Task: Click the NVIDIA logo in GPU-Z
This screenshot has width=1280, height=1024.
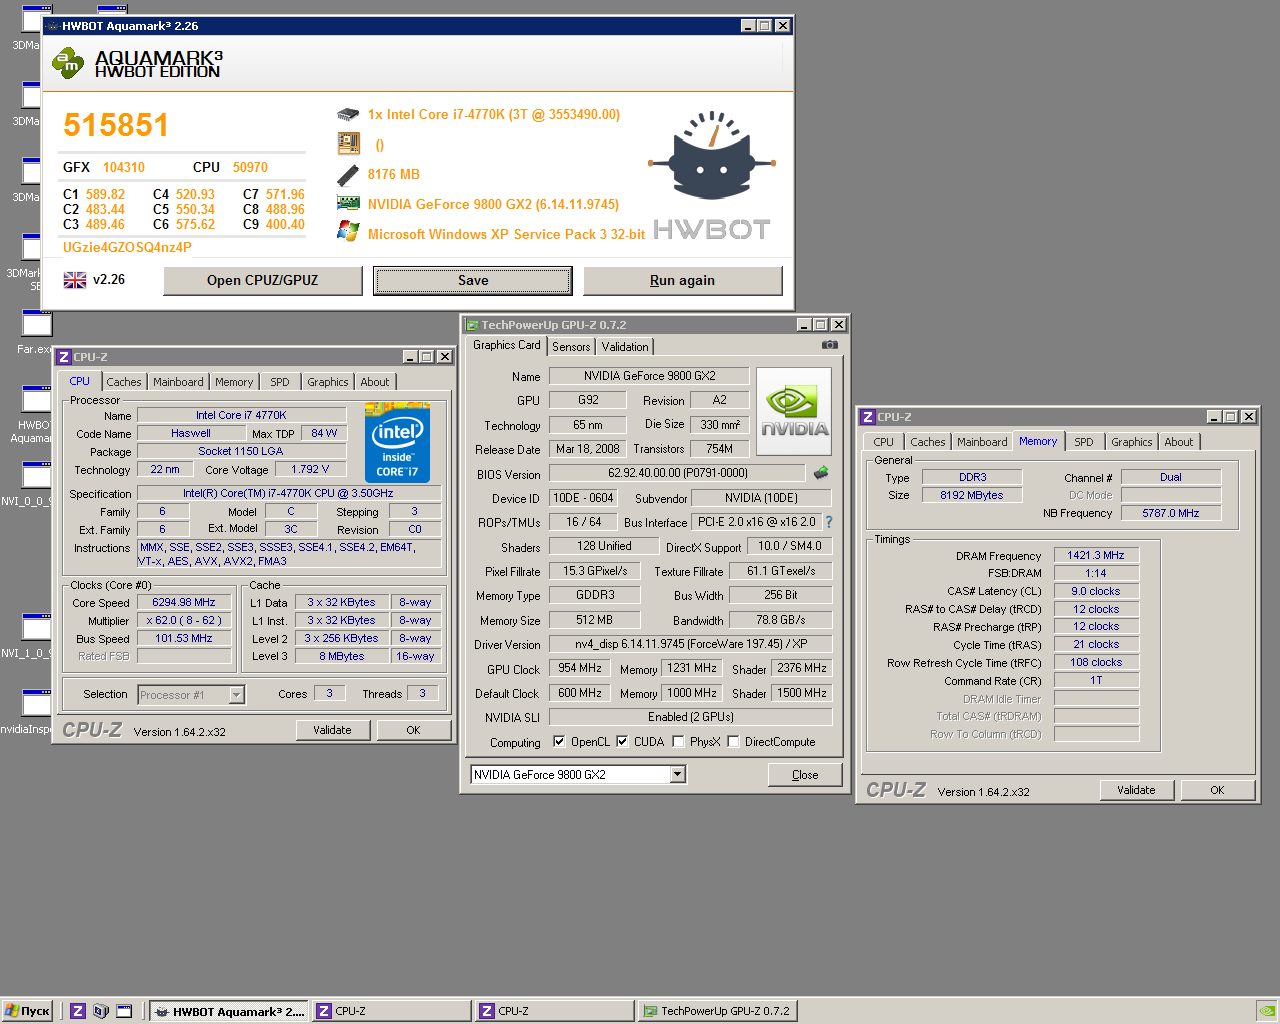Action: 794,411
